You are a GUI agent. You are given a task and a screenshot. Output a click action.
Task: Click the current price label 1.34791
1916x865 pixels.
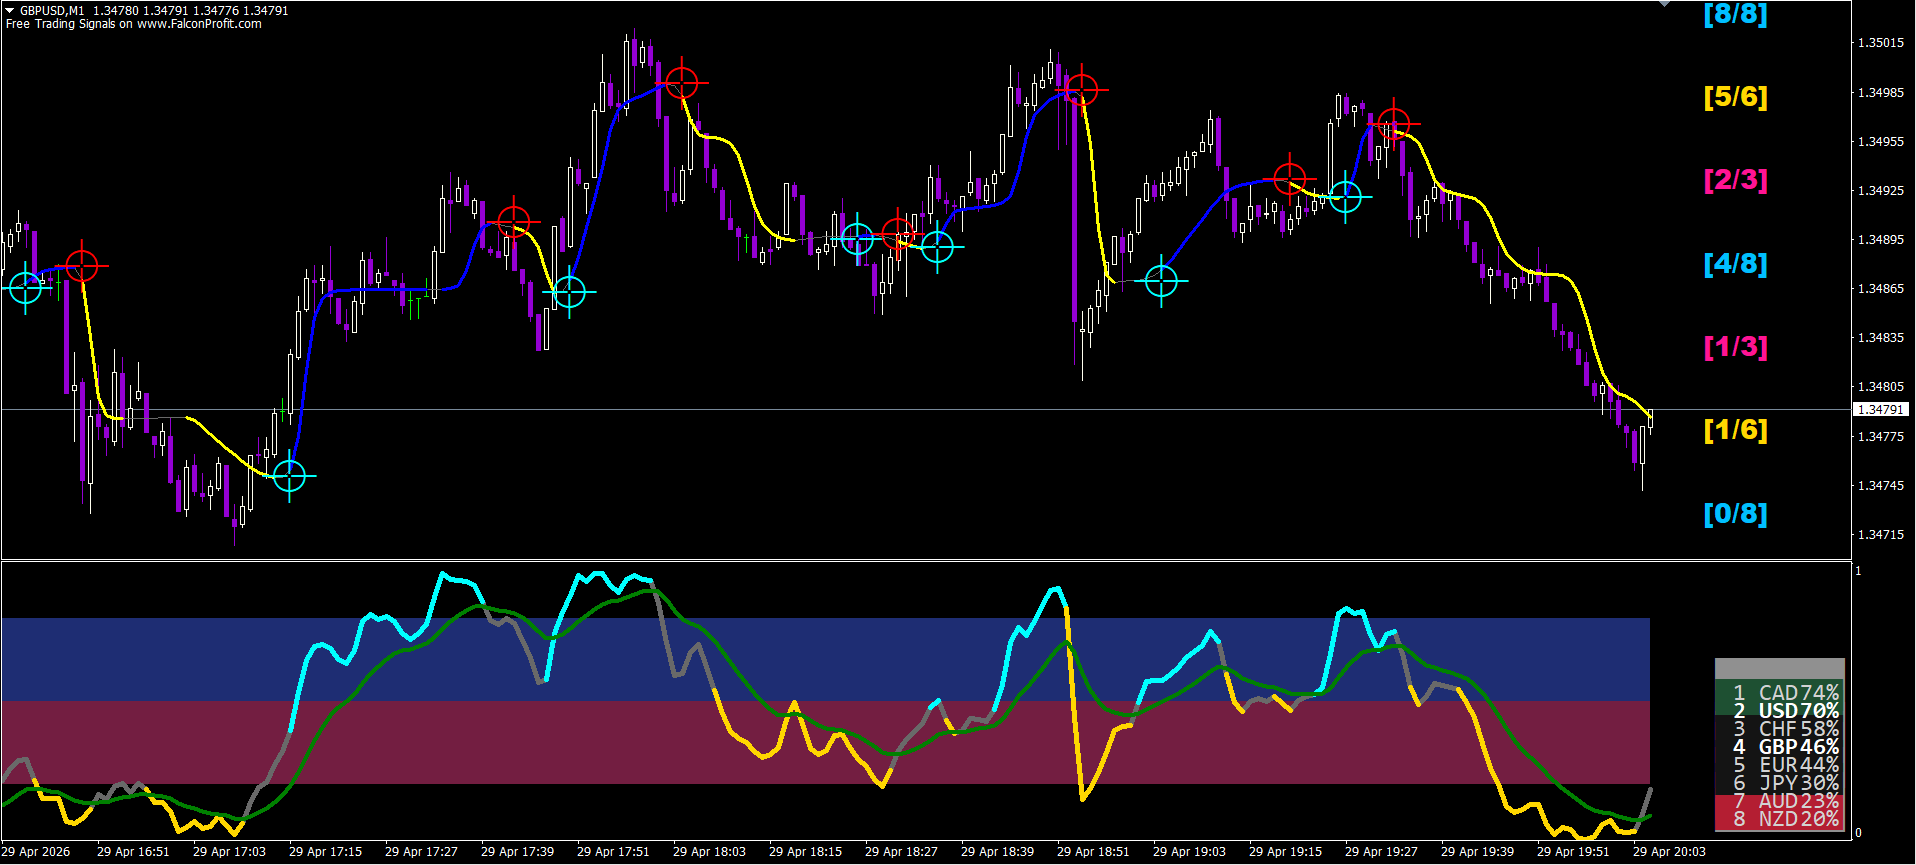point(1880,410)
